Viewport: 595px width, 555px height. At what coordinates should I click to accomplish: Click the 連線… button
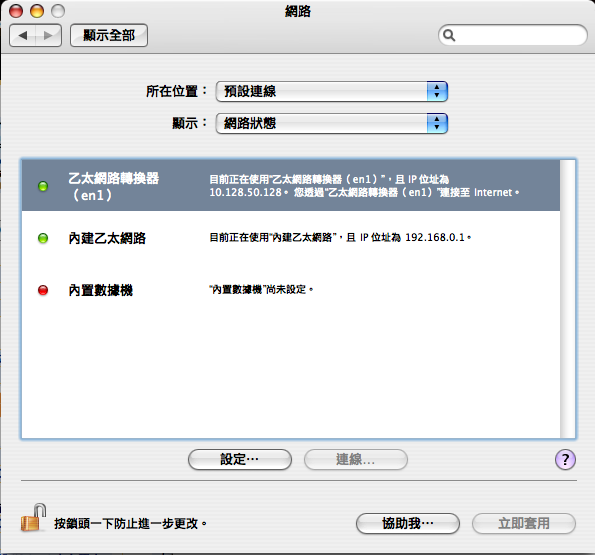(x=356, y=459)
